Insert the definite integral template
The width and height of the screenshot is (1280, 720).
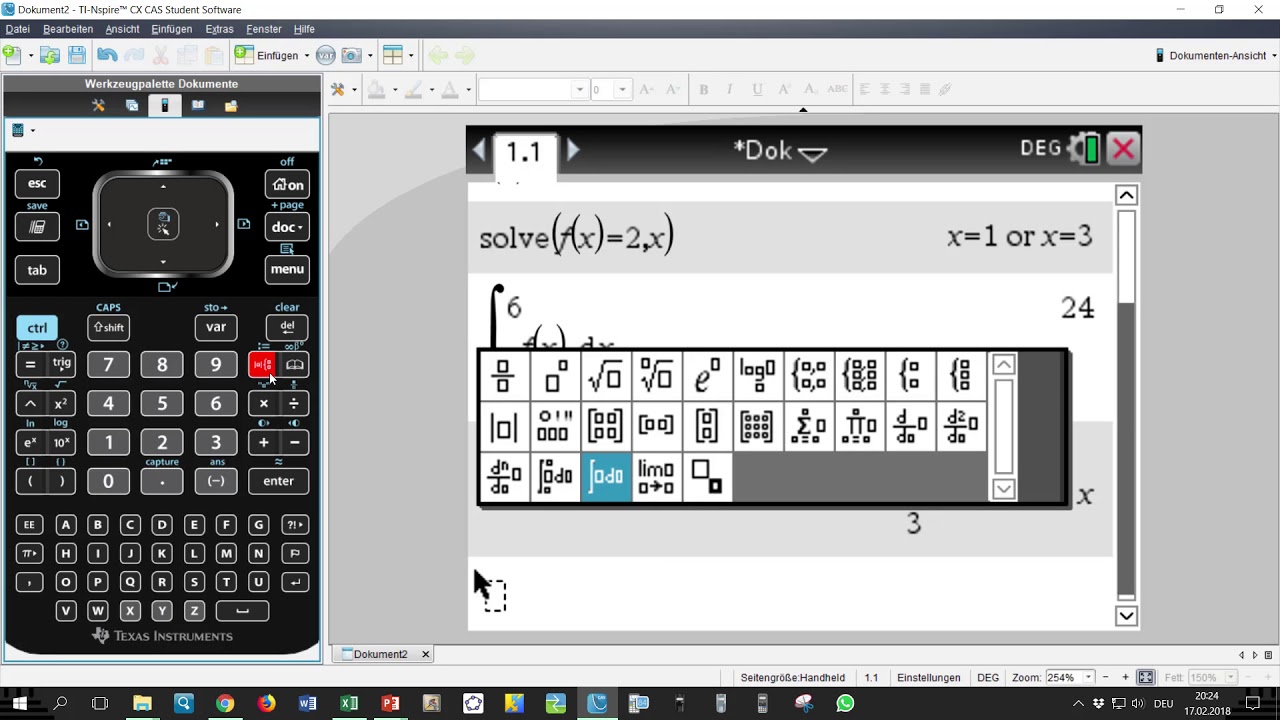(x=555, y=477)
